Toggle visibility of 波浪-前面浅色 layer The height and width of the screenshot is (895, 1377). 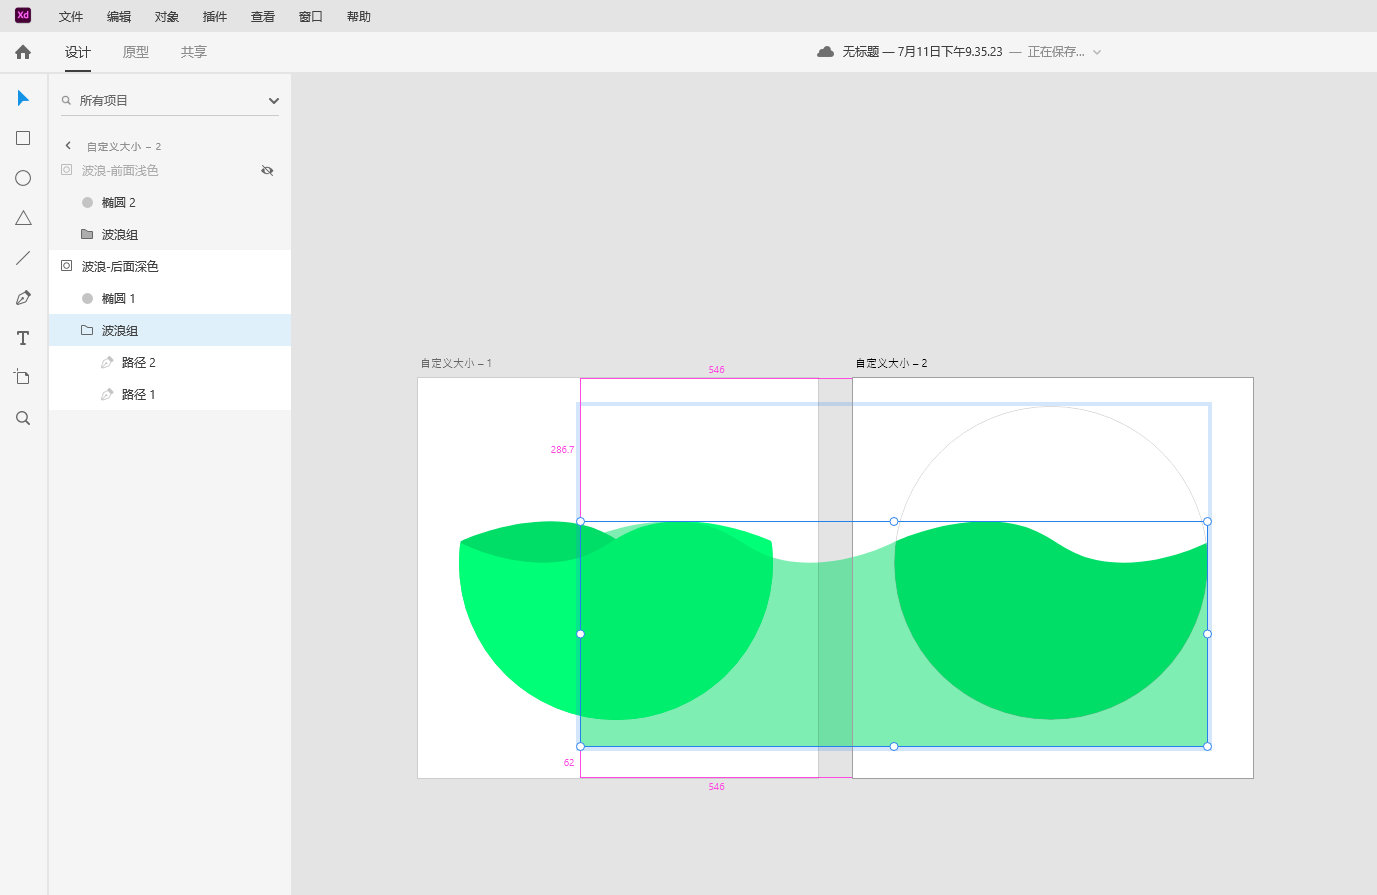point(267,171)
